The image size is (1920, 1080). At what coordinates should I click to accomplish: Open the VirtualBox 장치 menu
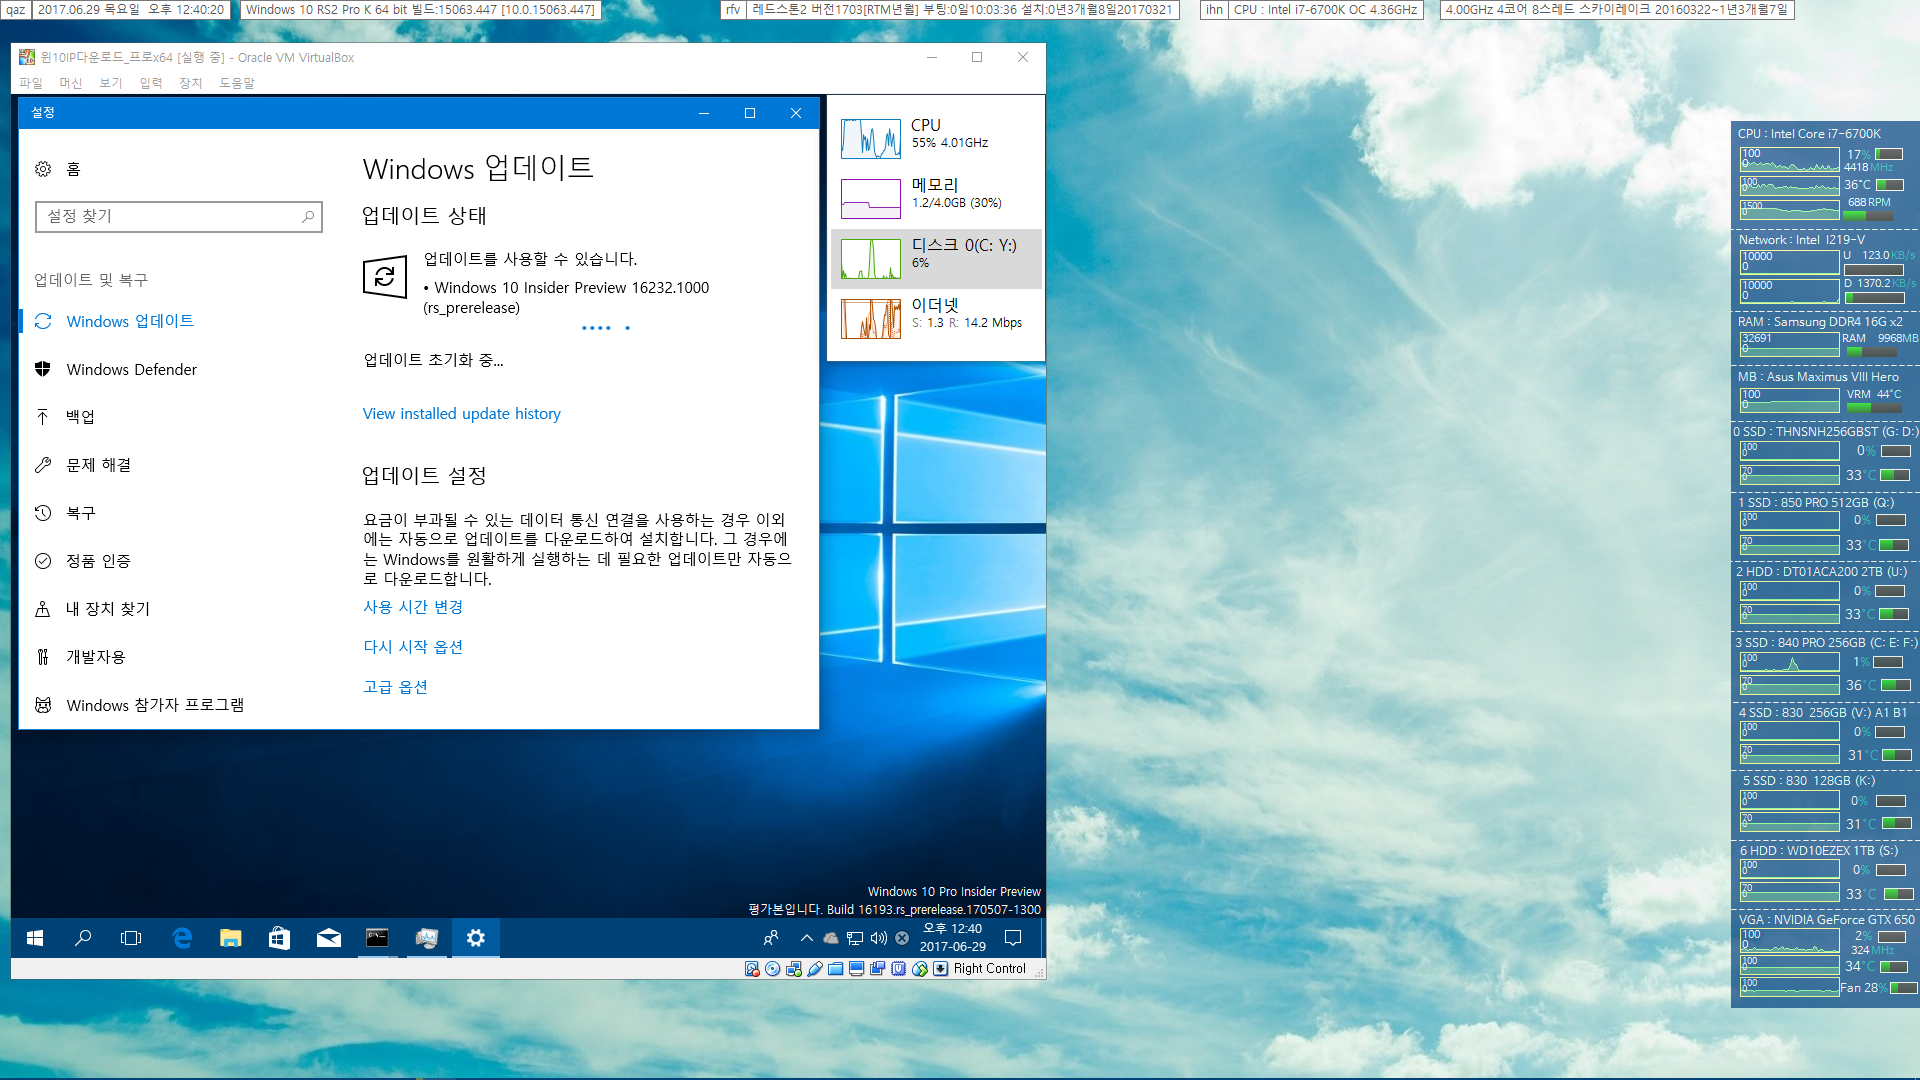(x=191, y=83)
